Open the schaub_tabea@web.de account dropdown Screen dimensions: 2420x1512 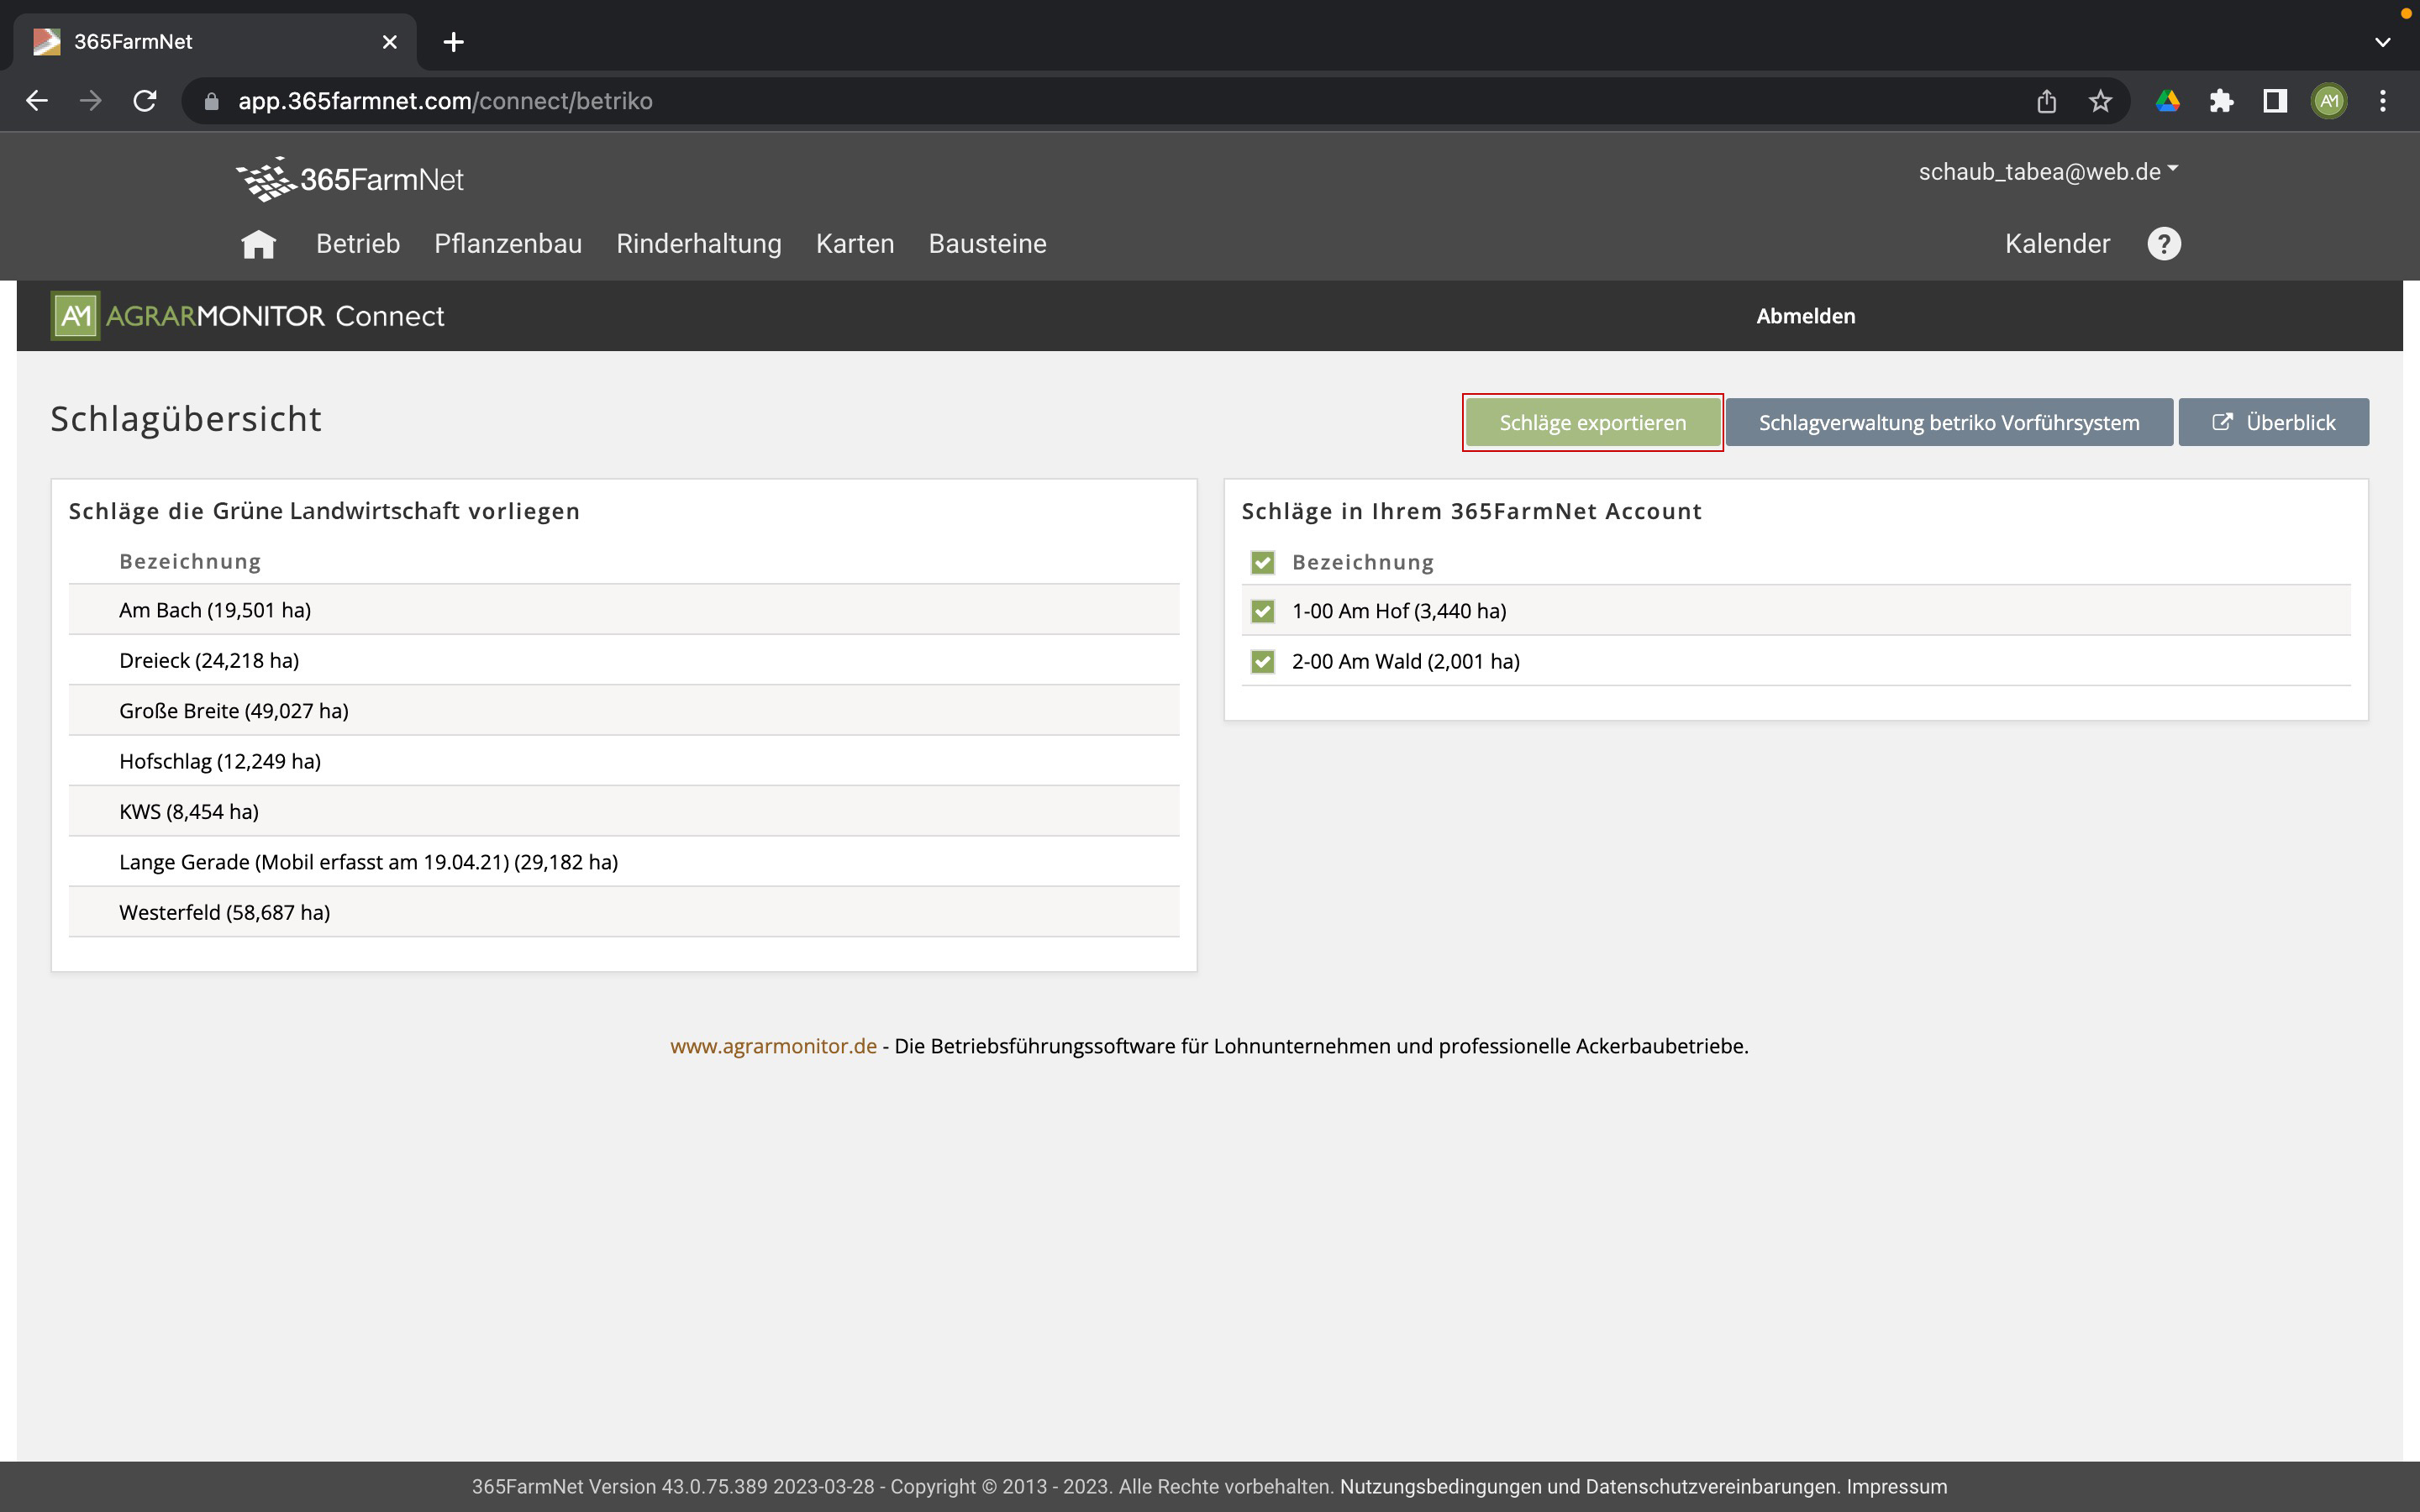coord(2048,172)
